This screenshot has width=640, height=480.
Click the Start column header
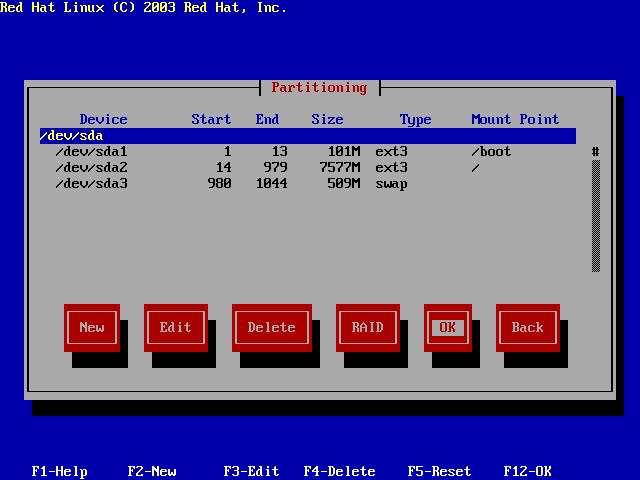(211, 119)
